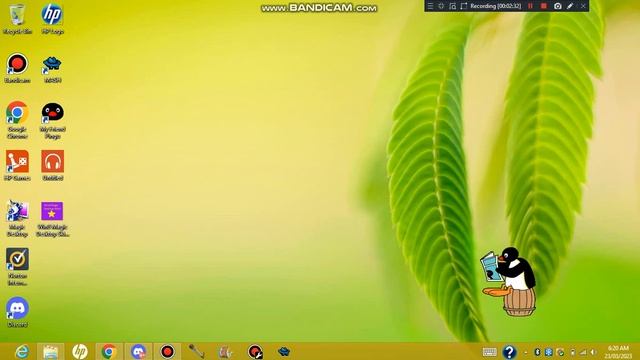Select the My Friend Pingu desktop shortcut
The height and width of the screenshot is (360, 640).
(53, 120)
